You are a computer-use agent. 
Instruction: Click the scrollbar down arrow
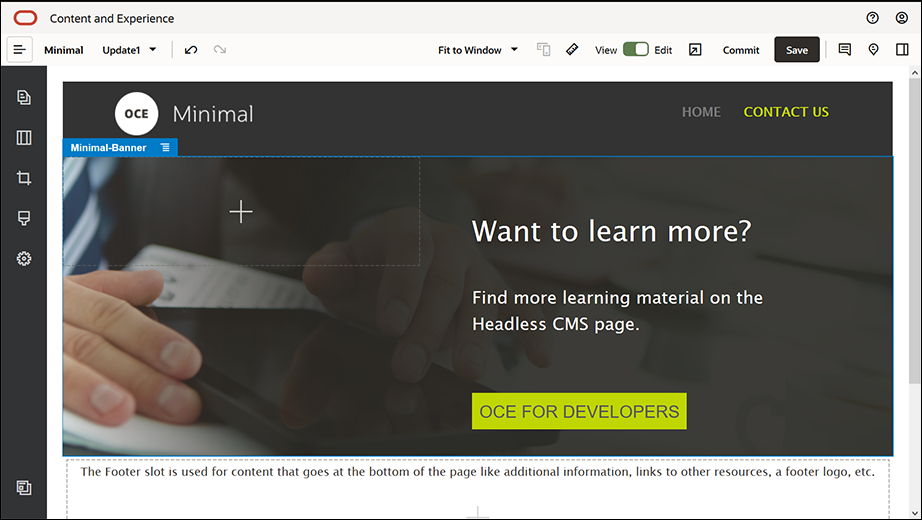[x=914, y=513]
